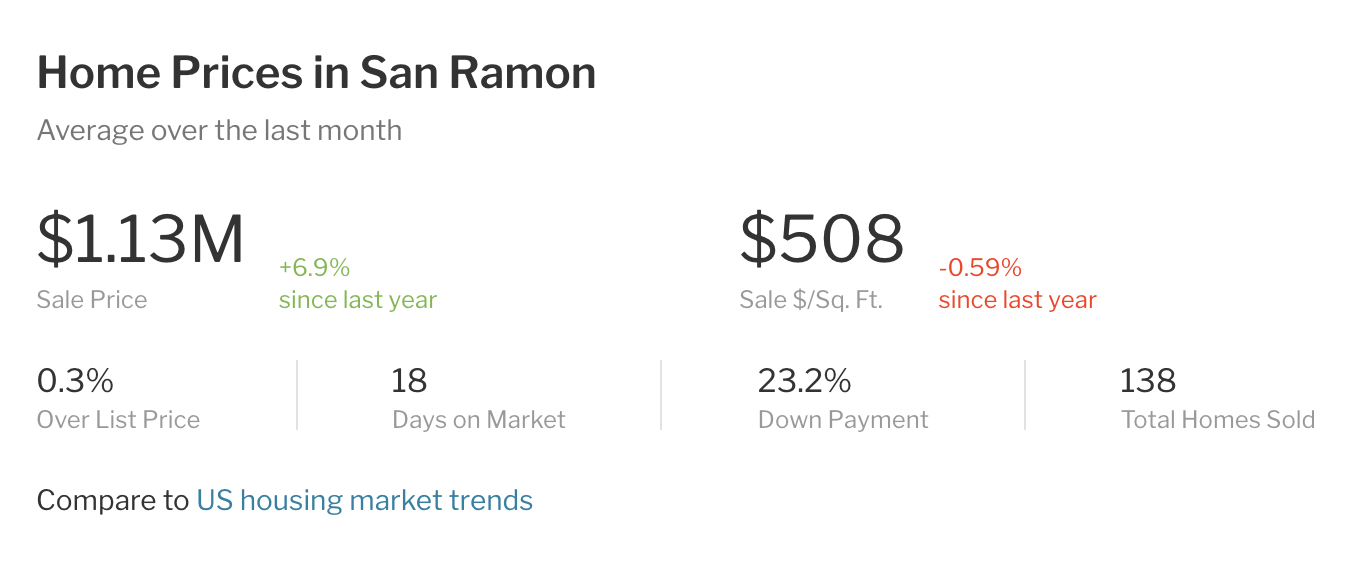Screen dimensions: 1348x568
Task: Select the Total Homes Sold label
Action: 1218,420
